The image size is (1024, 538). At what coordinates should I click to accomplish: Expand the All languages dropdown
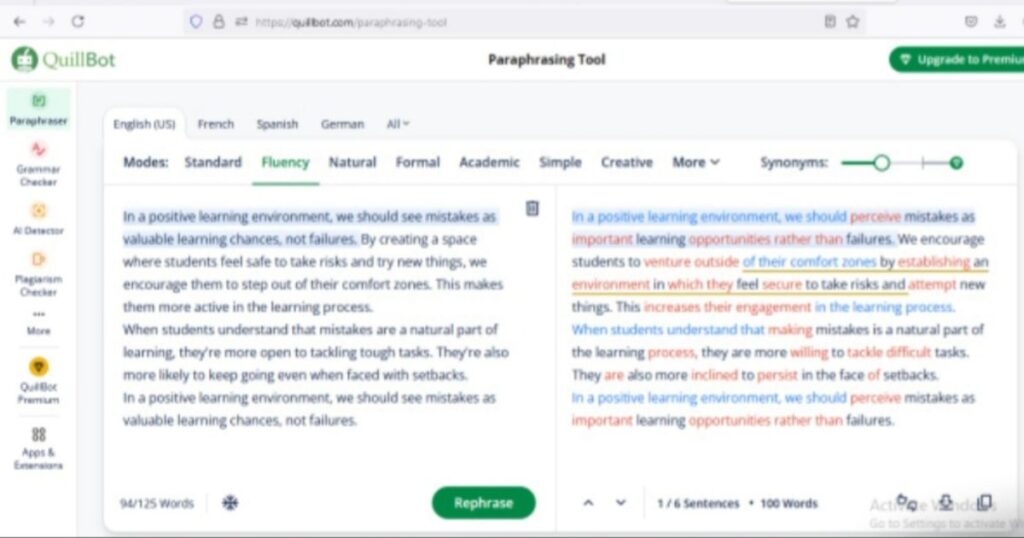pos(398,123)
